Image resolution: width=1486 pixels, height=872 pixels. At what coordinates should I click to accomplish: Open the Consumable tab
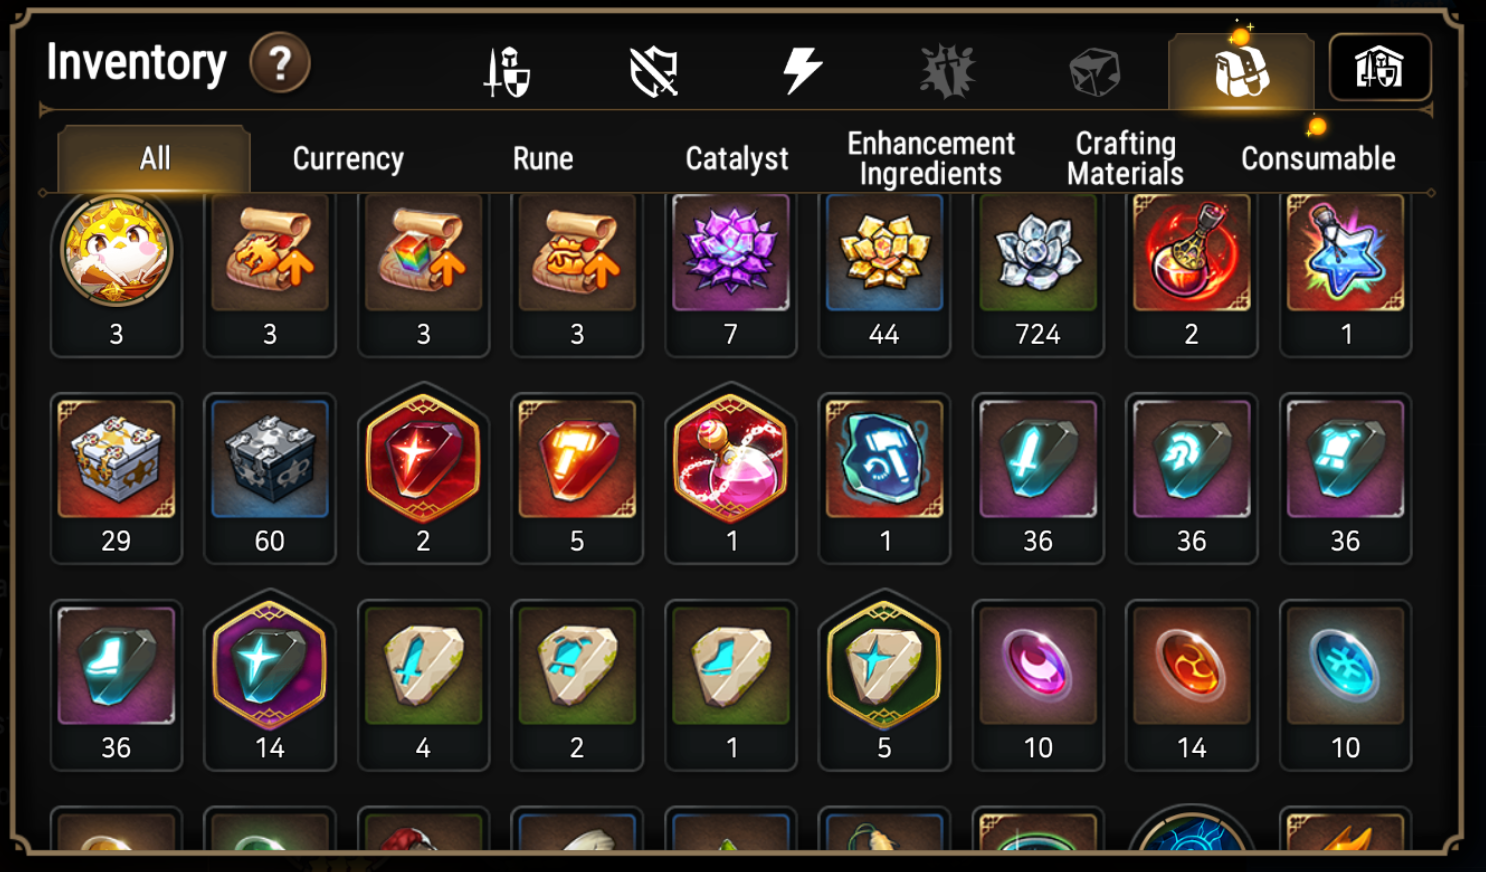click(1318, 158)
